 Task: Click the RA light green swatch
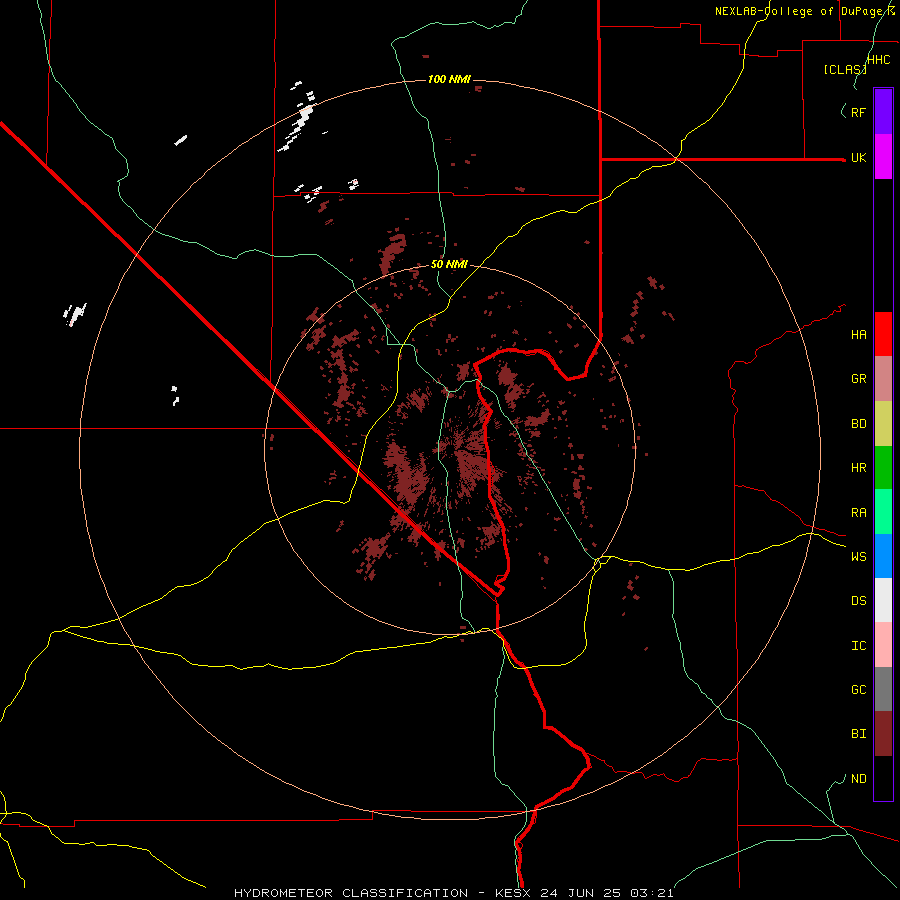[x=883, y=512]
